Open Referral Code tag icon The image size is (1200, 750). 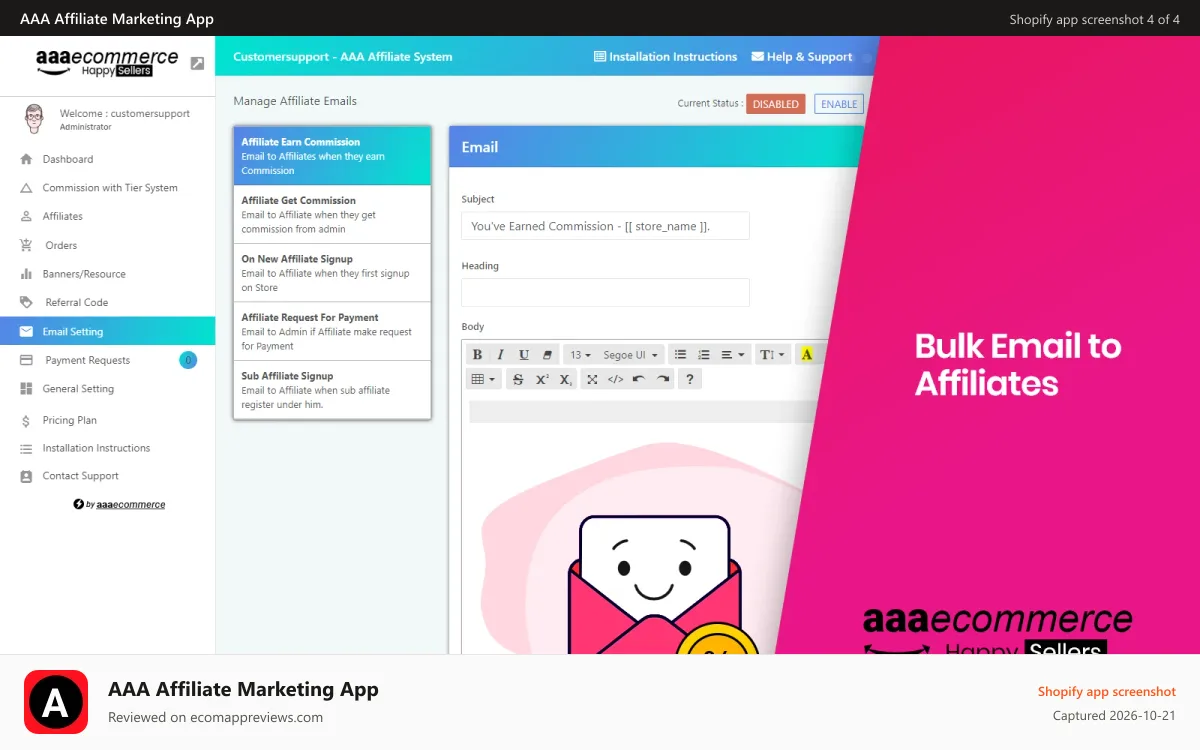pyautogui.click(x=26, y=302)
